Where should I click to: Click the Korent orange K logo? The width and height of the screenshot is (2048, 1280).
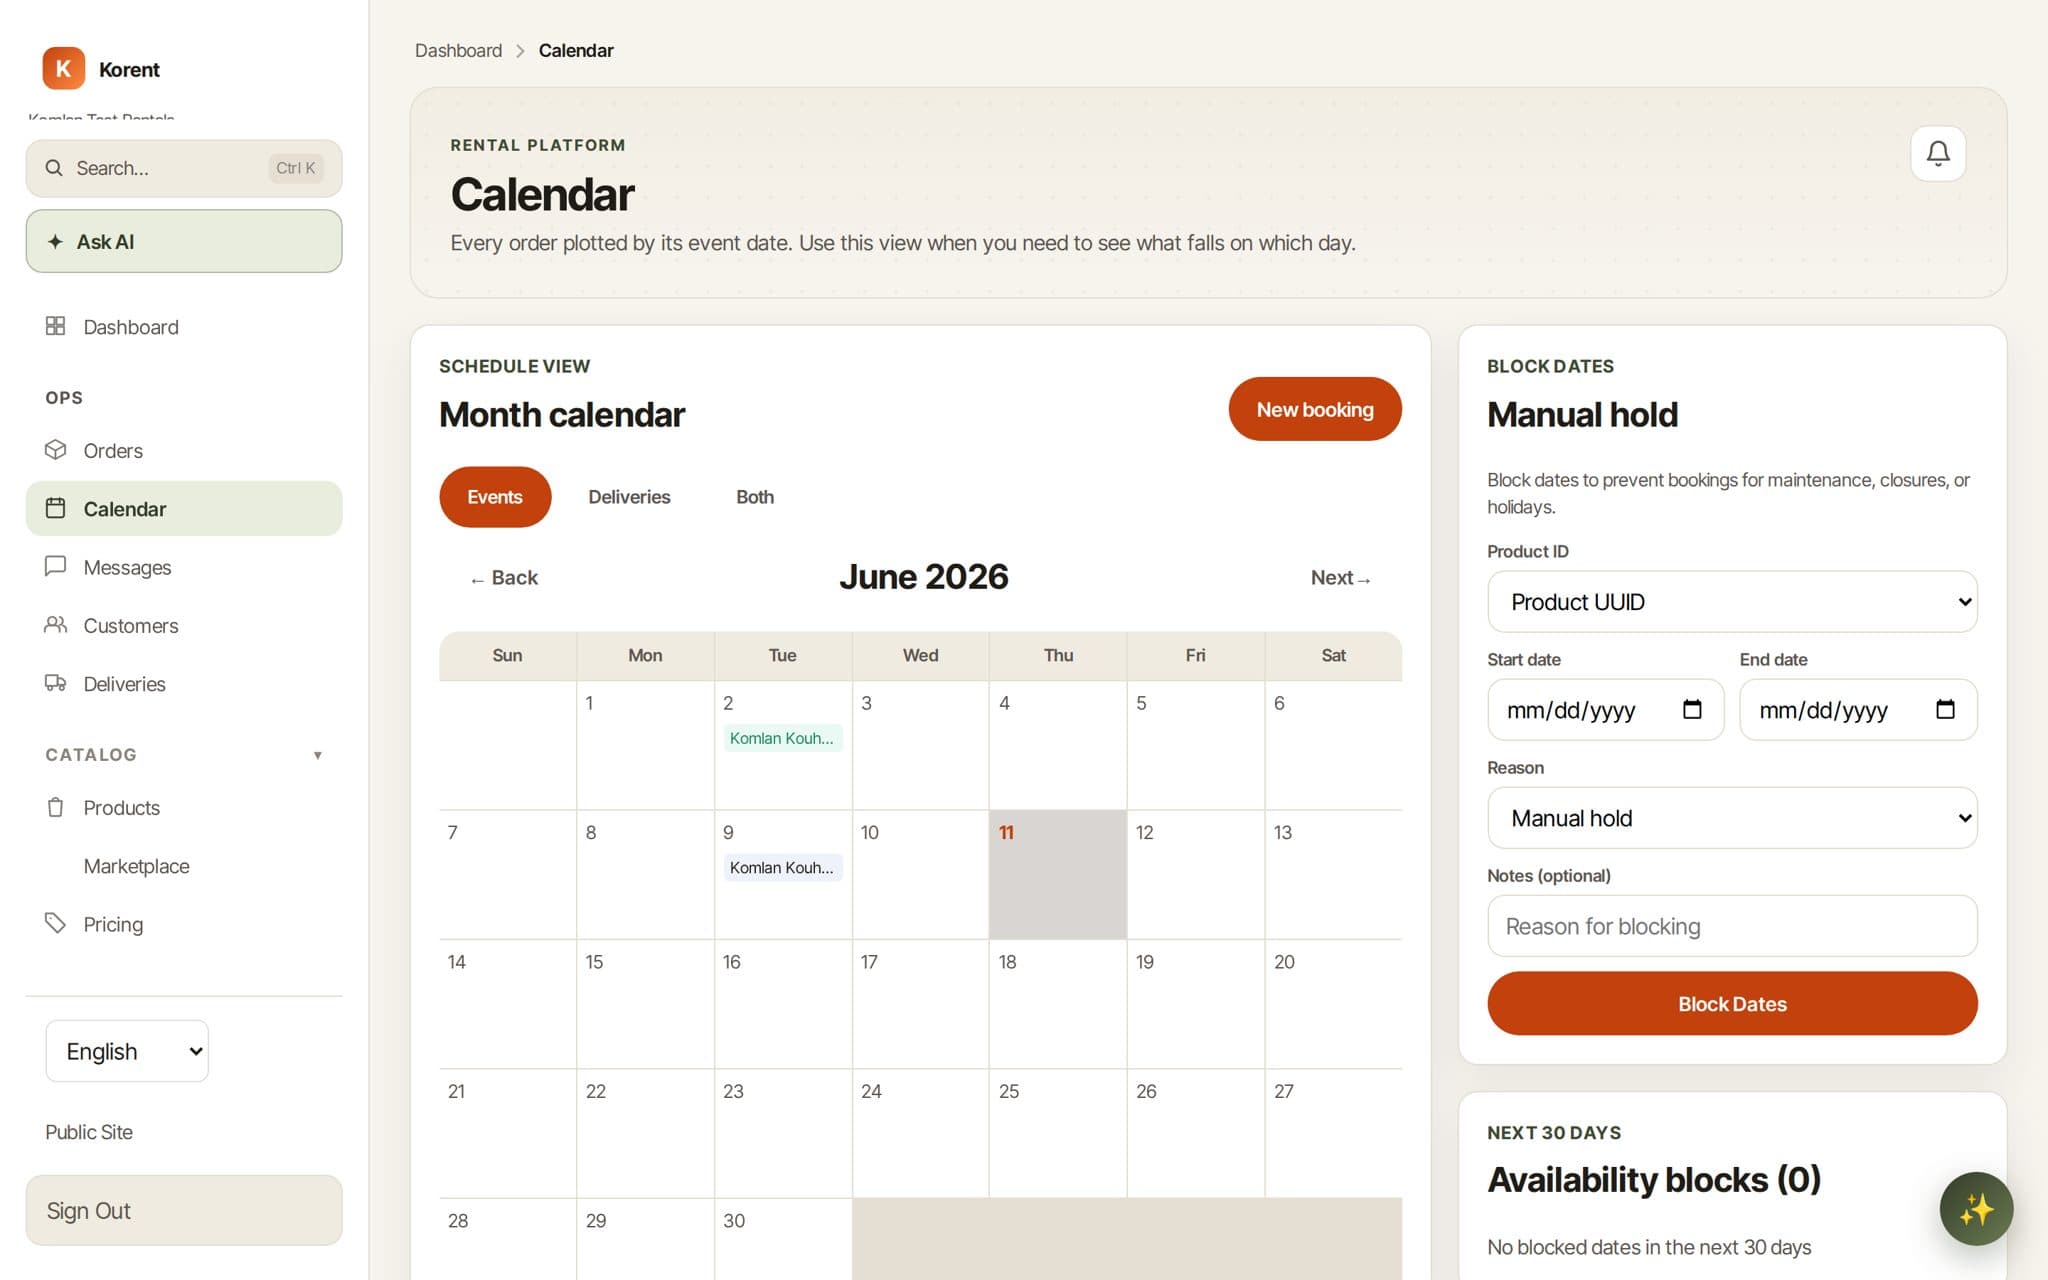[x=63, y=69]
